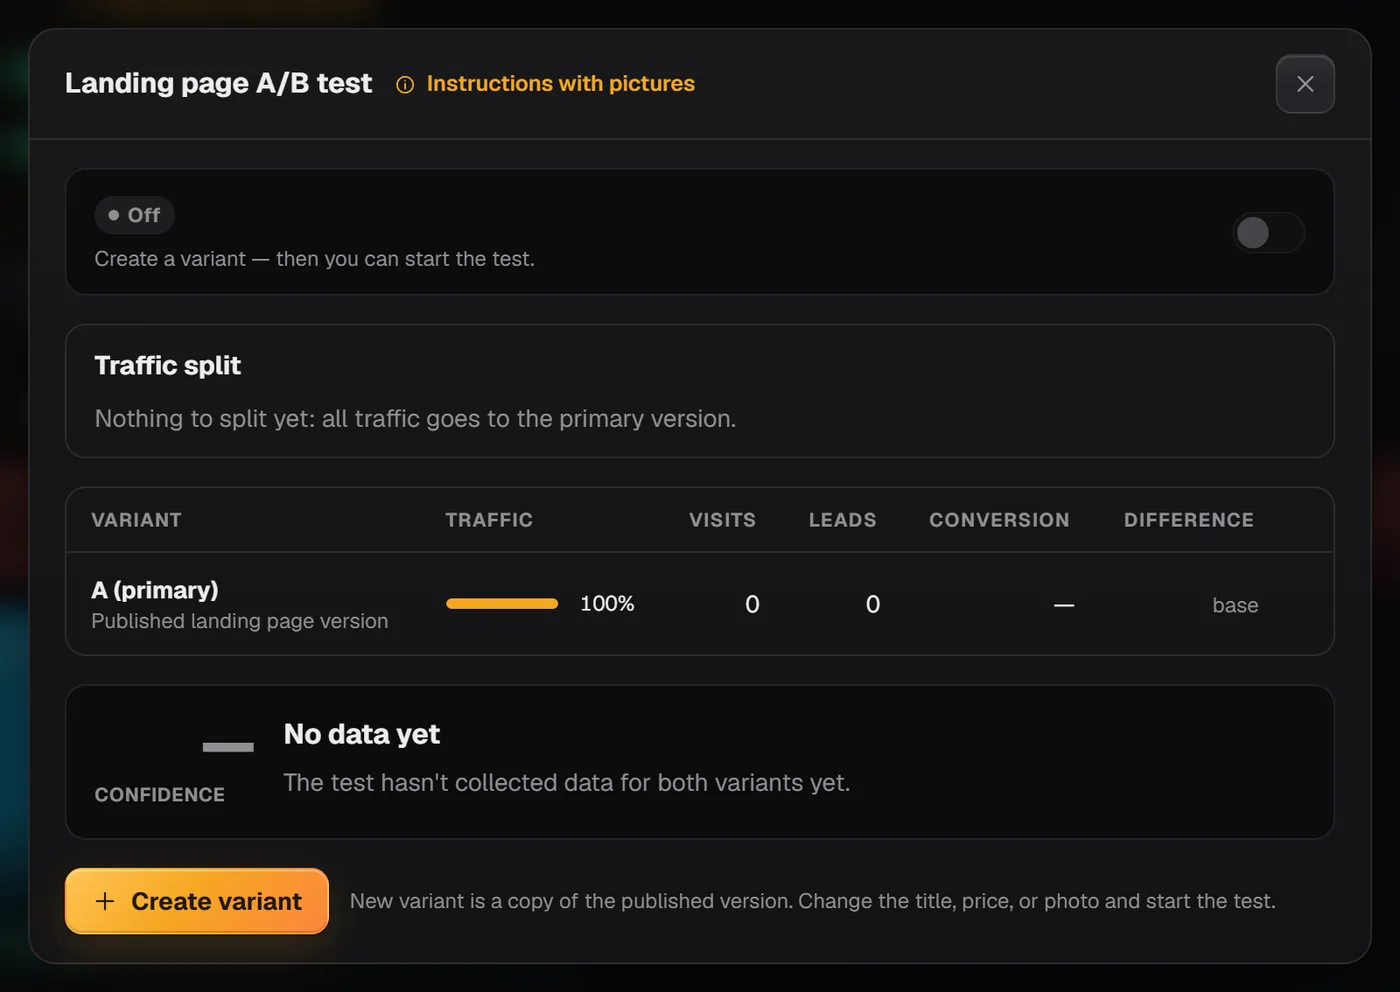Click the 'hasn't collected data' message
Image resolution: width=1400 pixels, height=992 pixels.
566,783
